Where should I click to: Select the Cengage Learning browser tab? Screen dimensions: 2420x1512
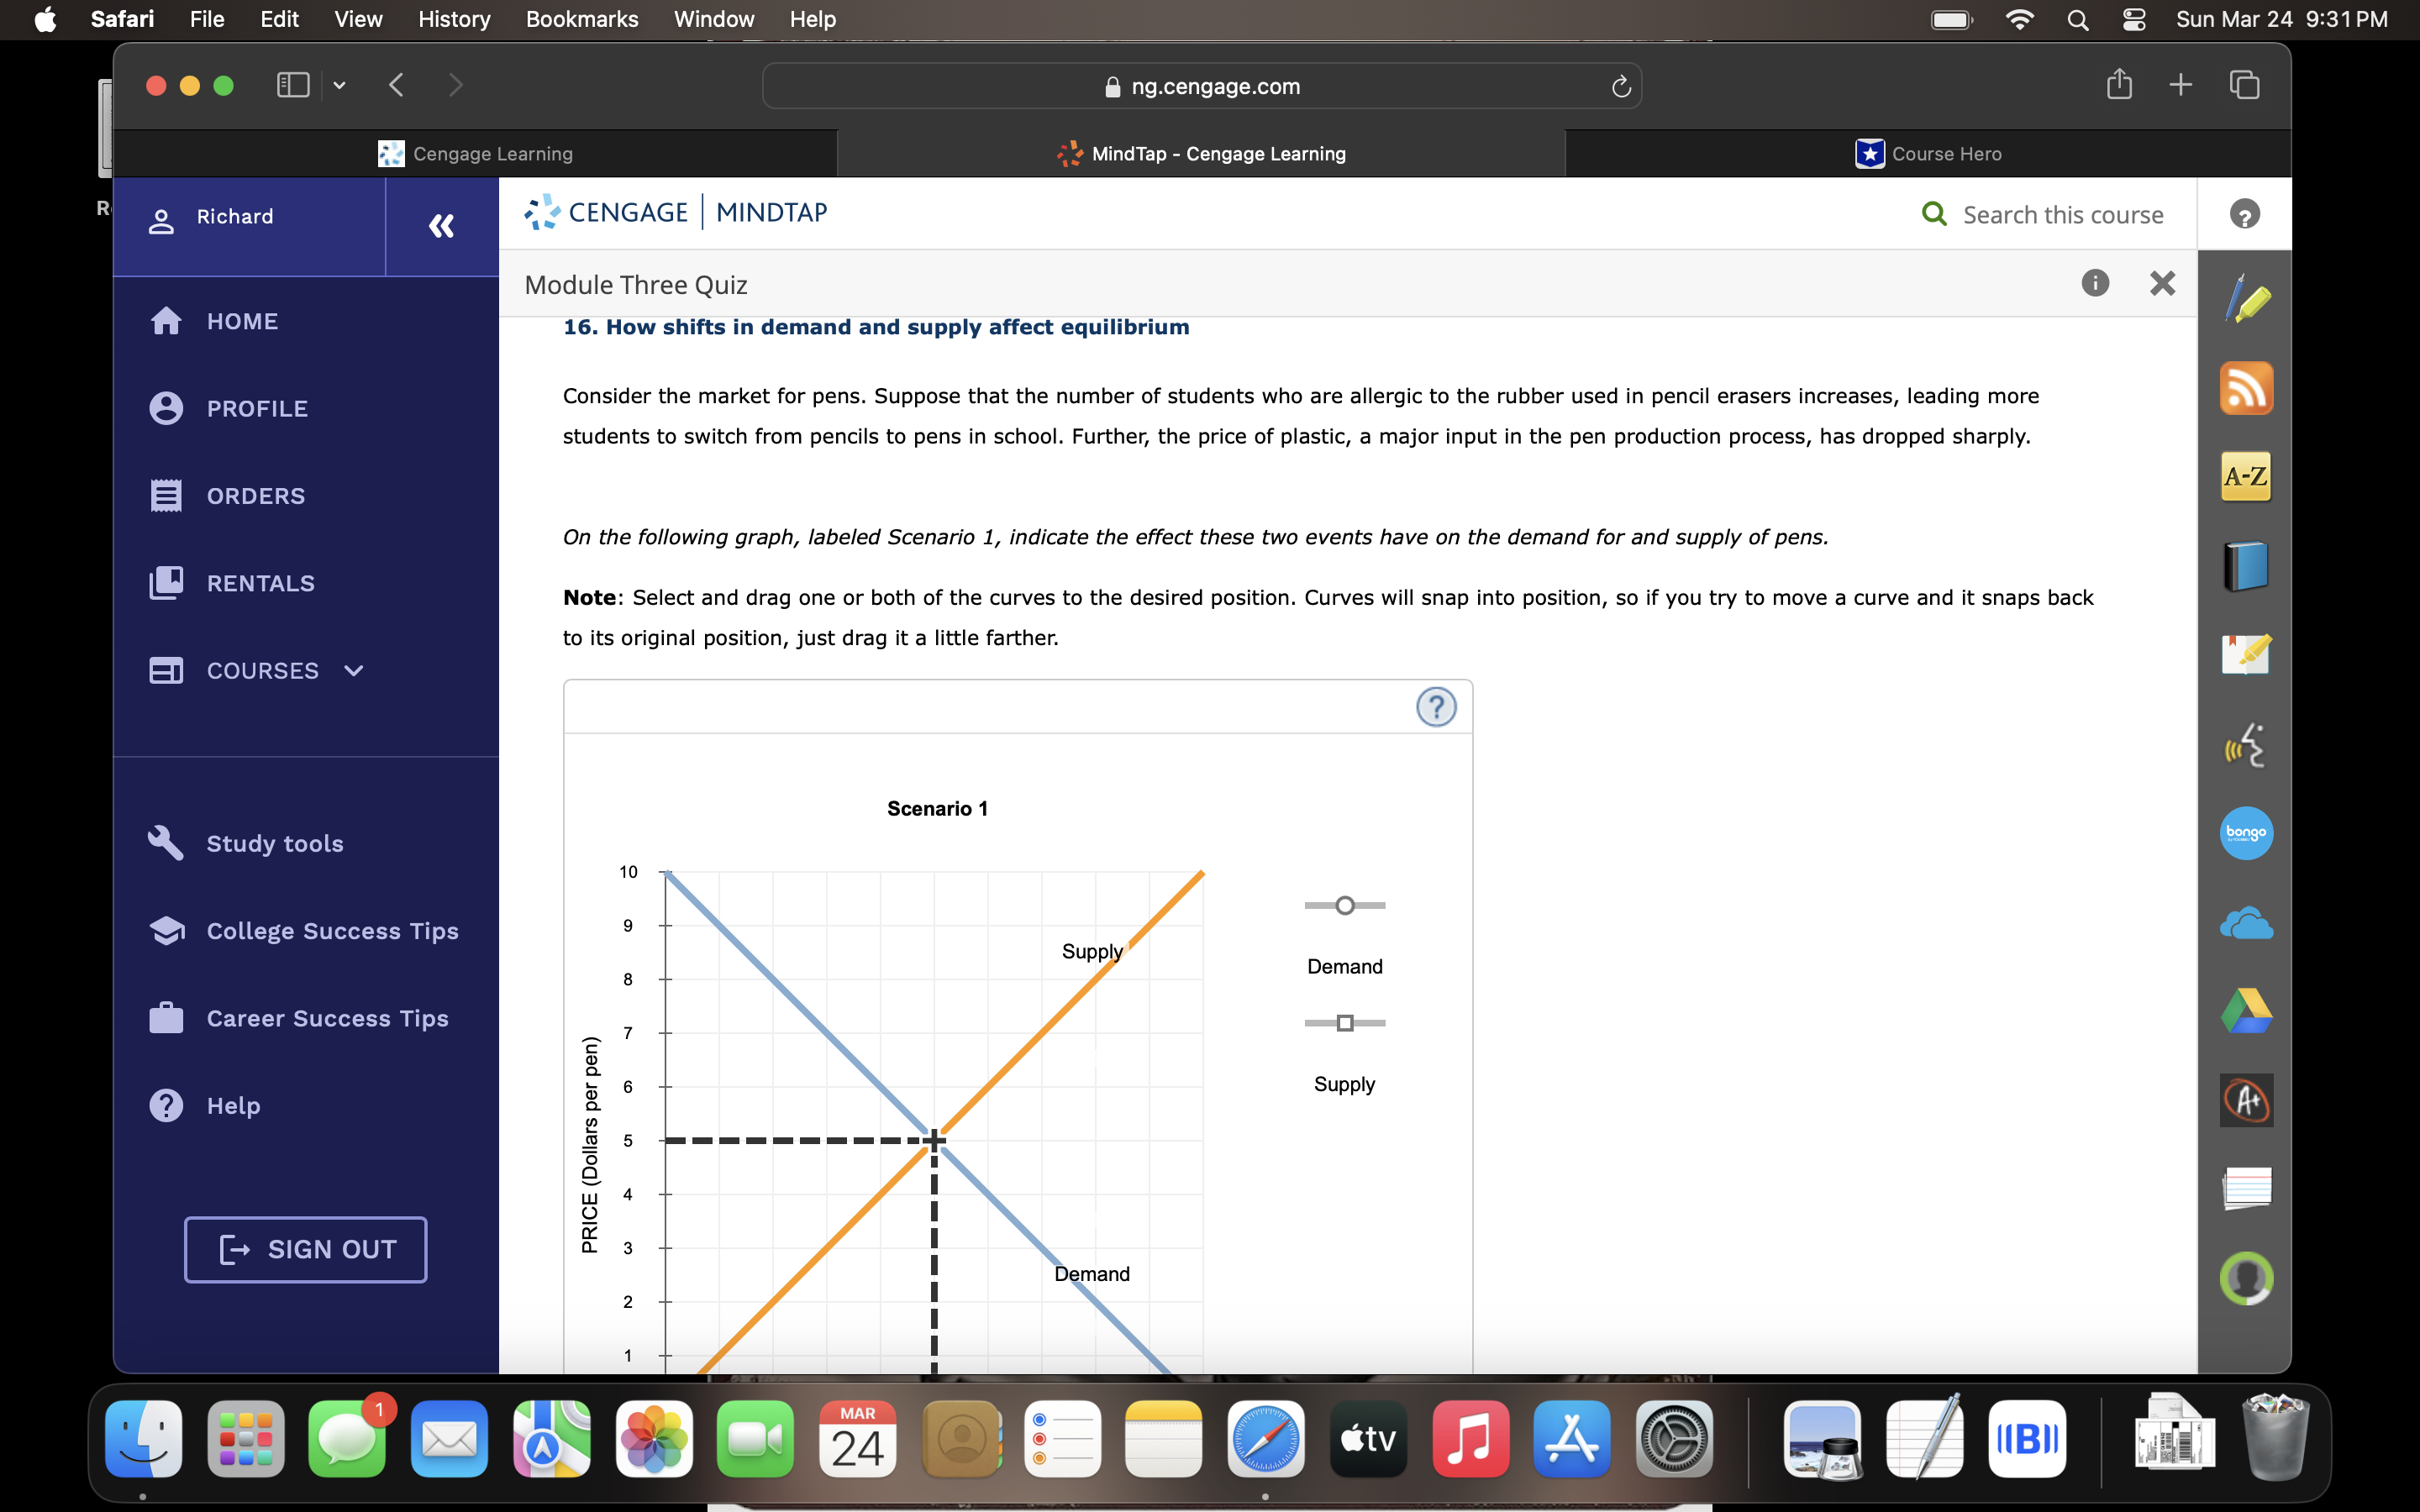coord(478,153)
